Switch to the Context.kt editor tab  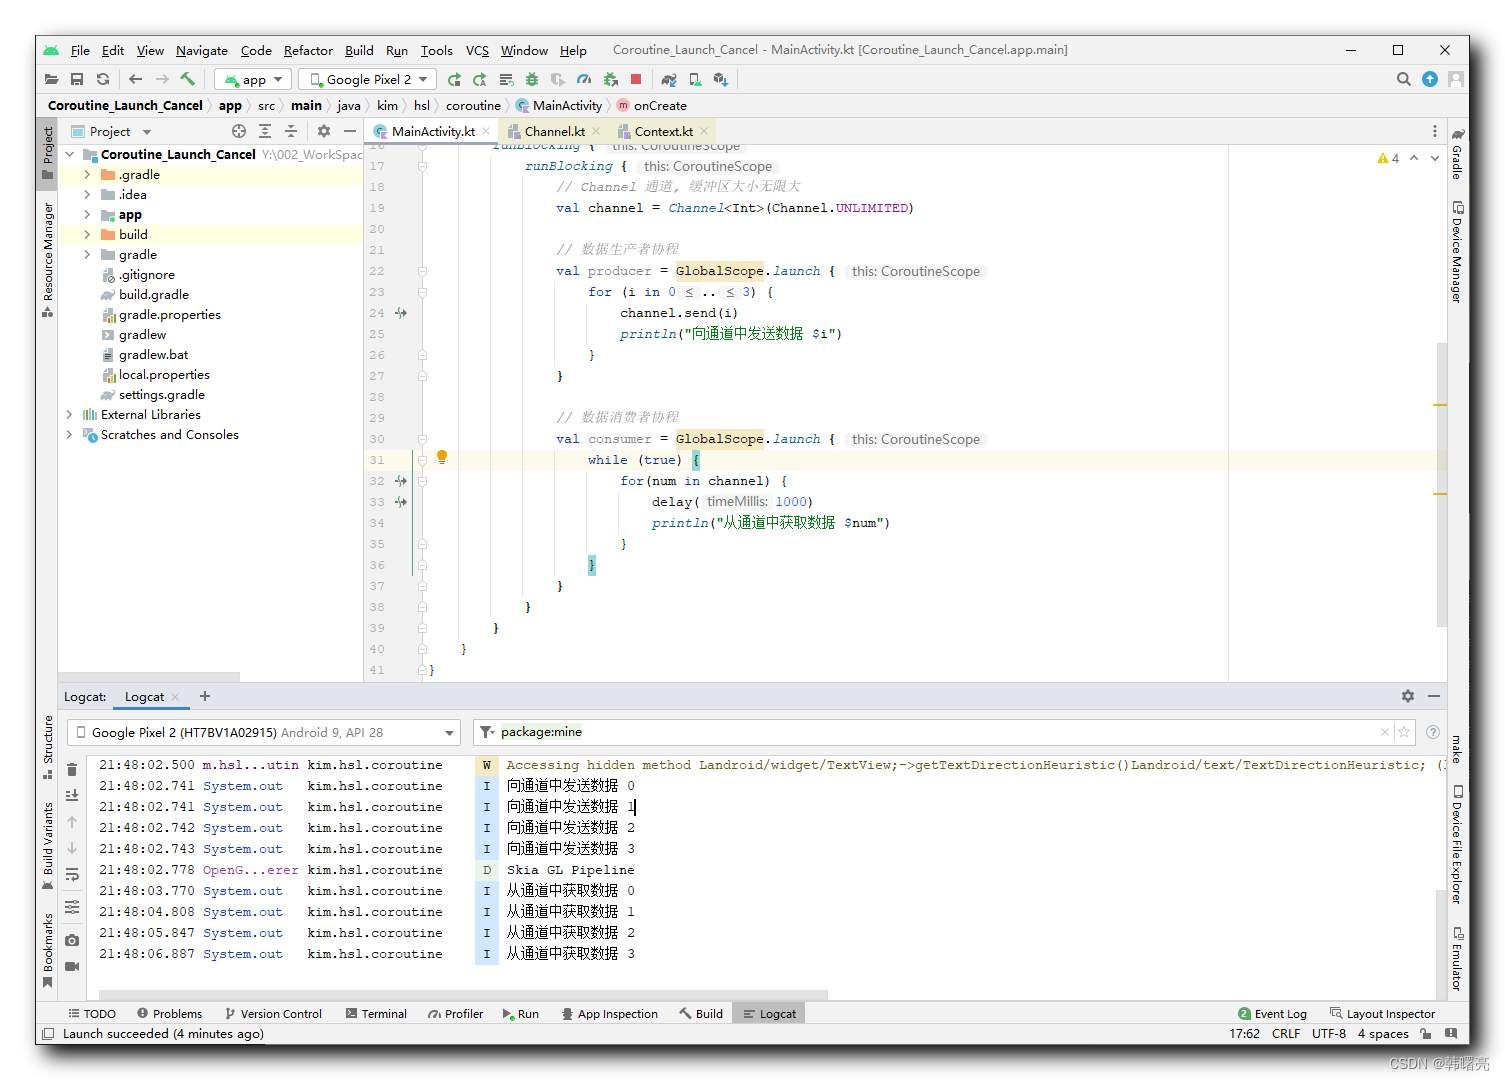[x=663, y=131]
